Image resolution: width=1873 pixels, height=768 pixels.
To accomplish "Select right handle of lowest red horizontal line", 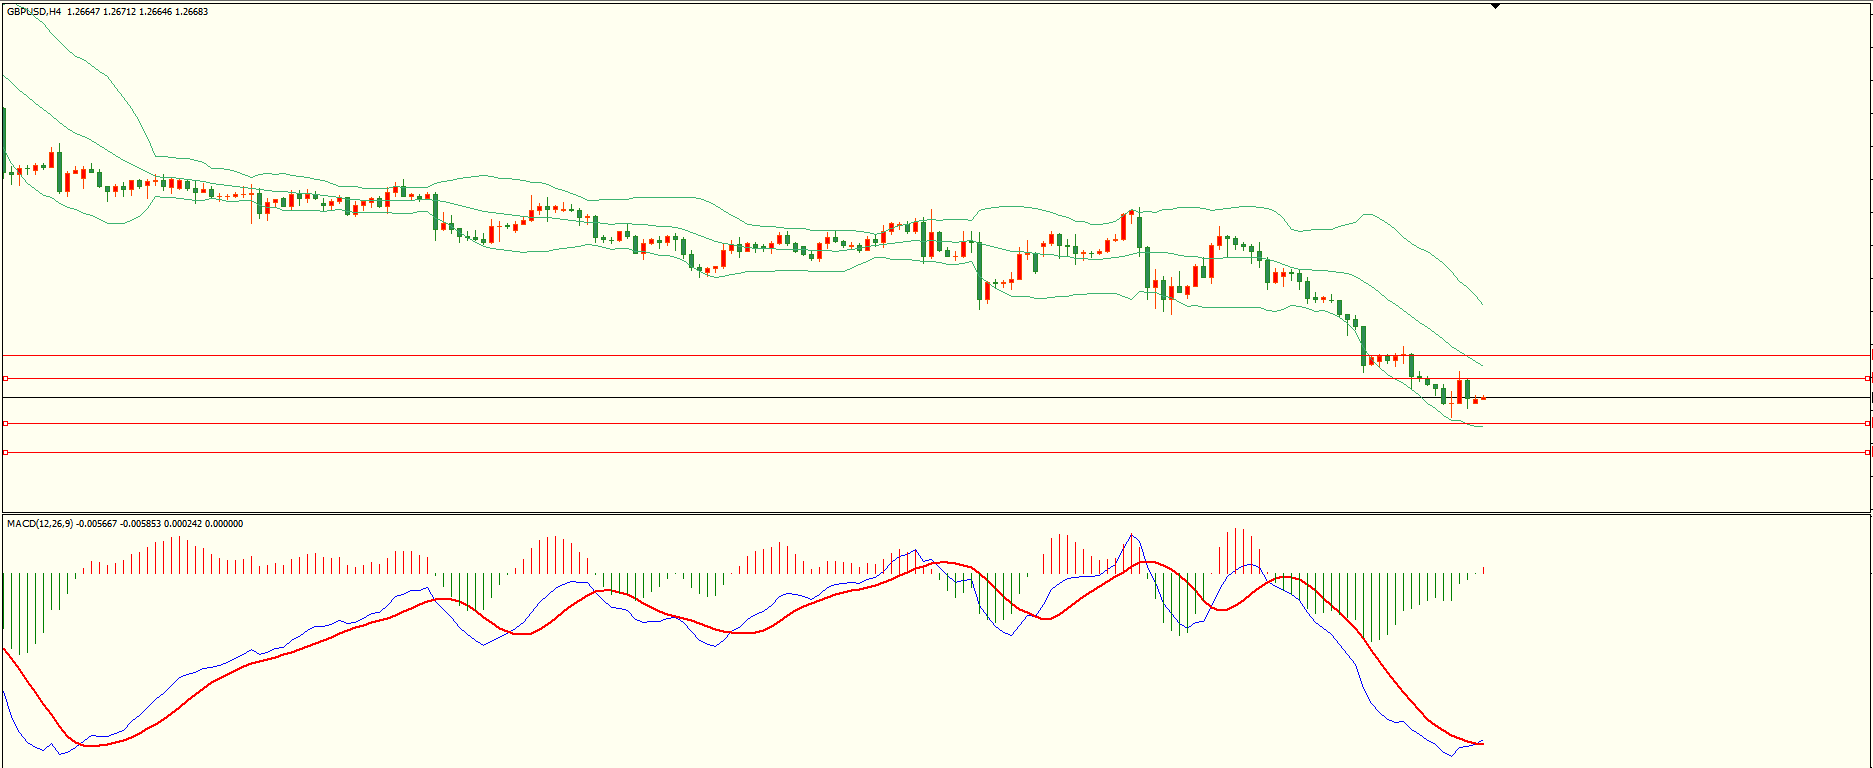I will click(x=1868, y=453).
